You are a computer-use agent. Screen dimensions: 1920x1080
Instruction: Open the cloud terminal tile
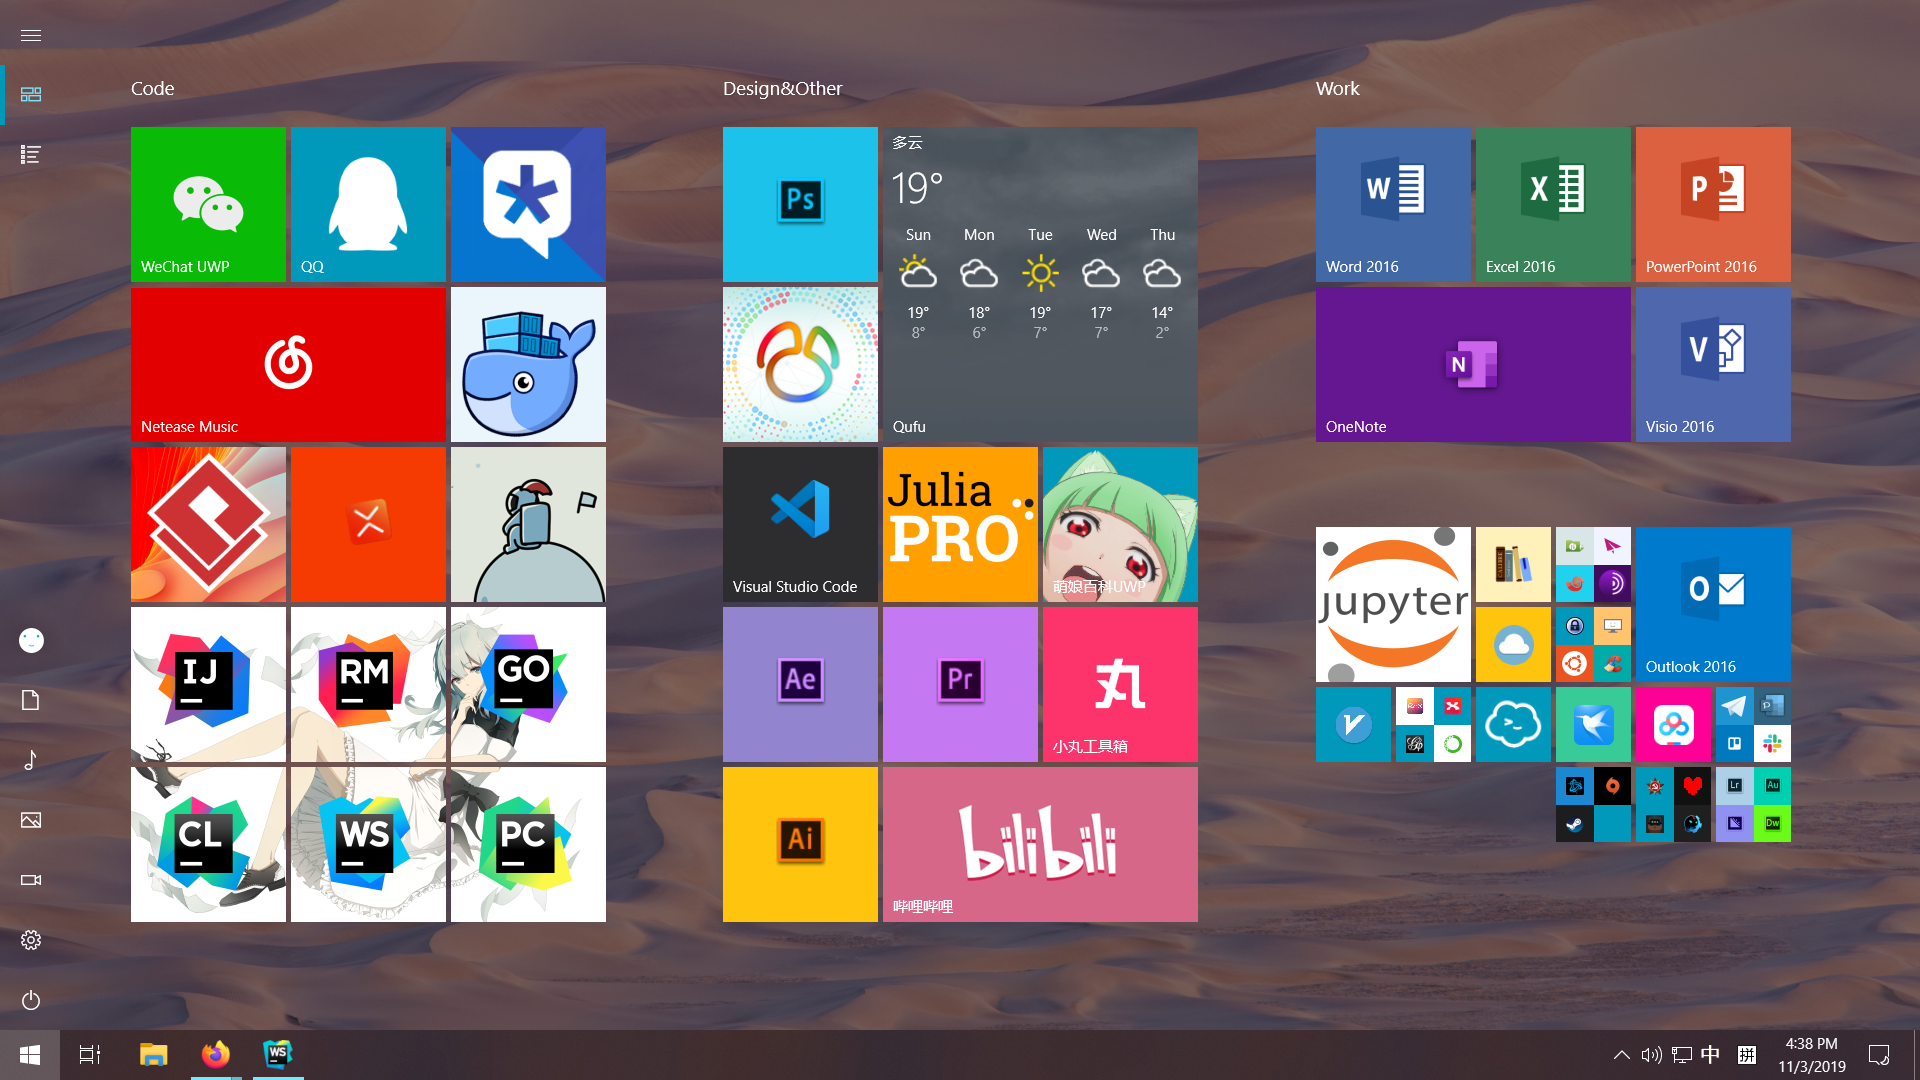1513,724
